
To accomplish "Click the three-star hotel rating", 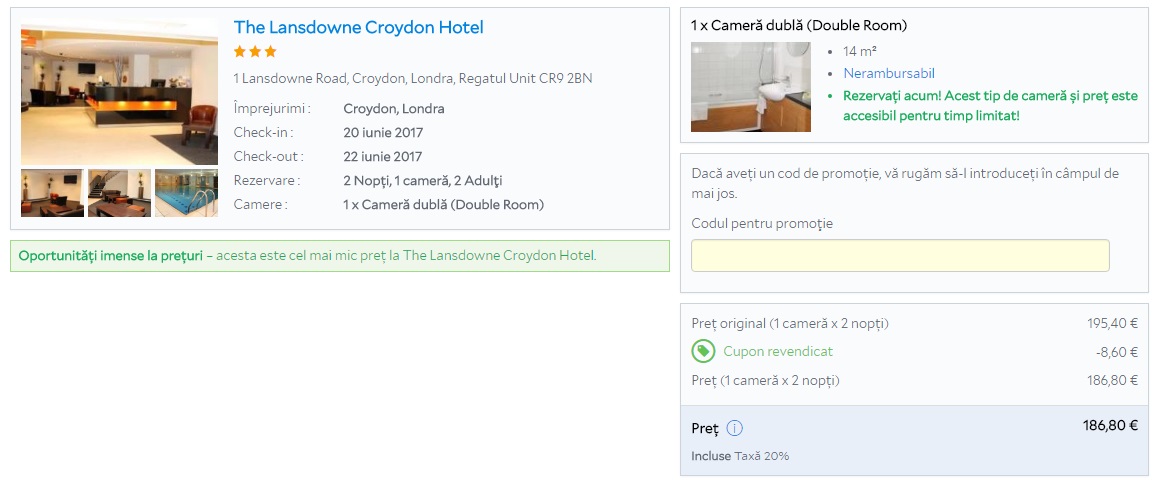I will tap(255, 52).
